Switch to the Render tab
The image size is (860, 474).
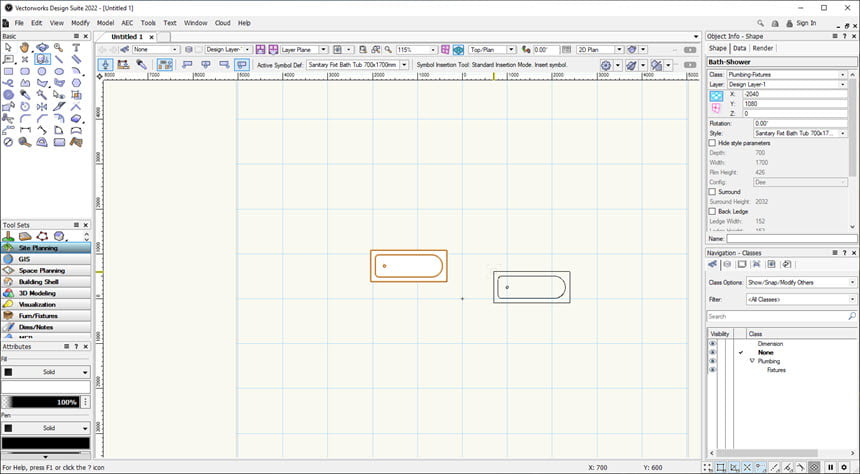(762, 48)
